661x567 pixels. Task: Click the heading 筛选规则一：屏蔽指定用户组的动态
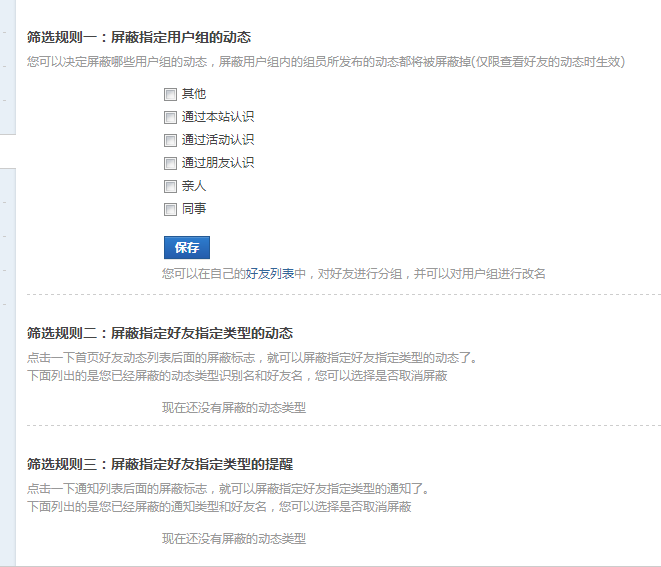pos(139,37)
